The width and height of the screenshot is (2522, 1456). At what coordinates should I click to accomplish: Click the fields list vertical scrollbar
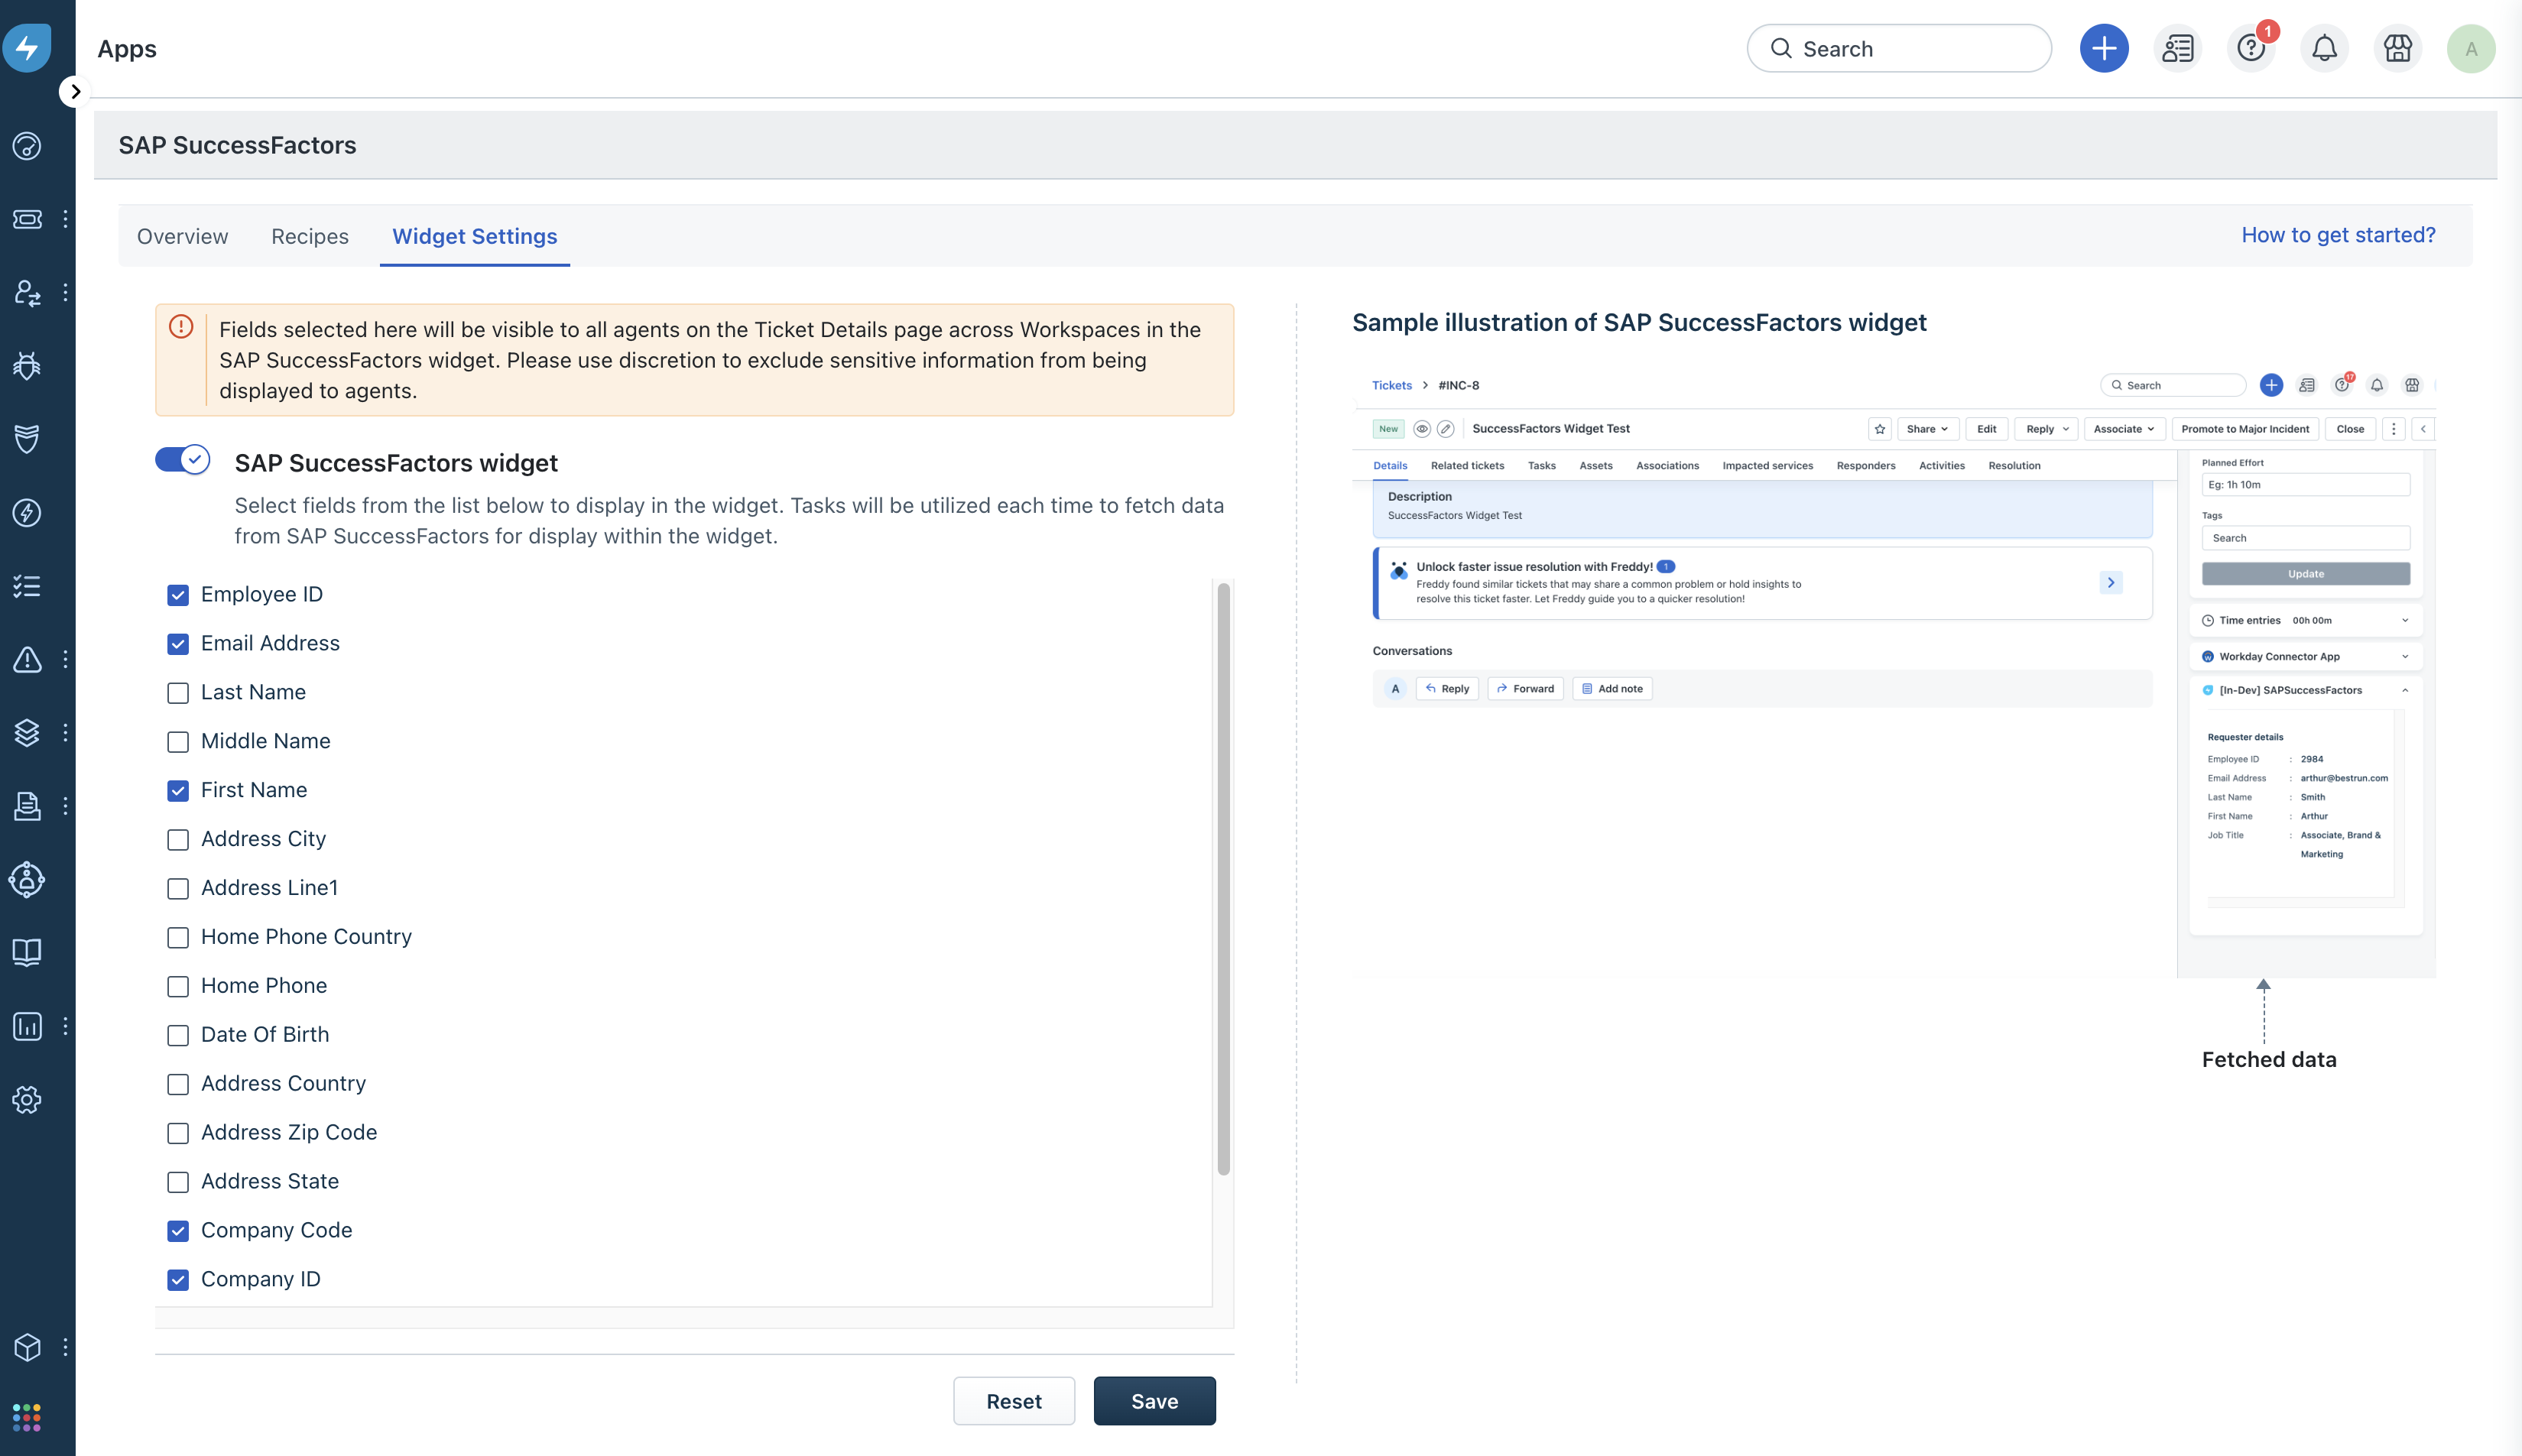[1223, 880]
